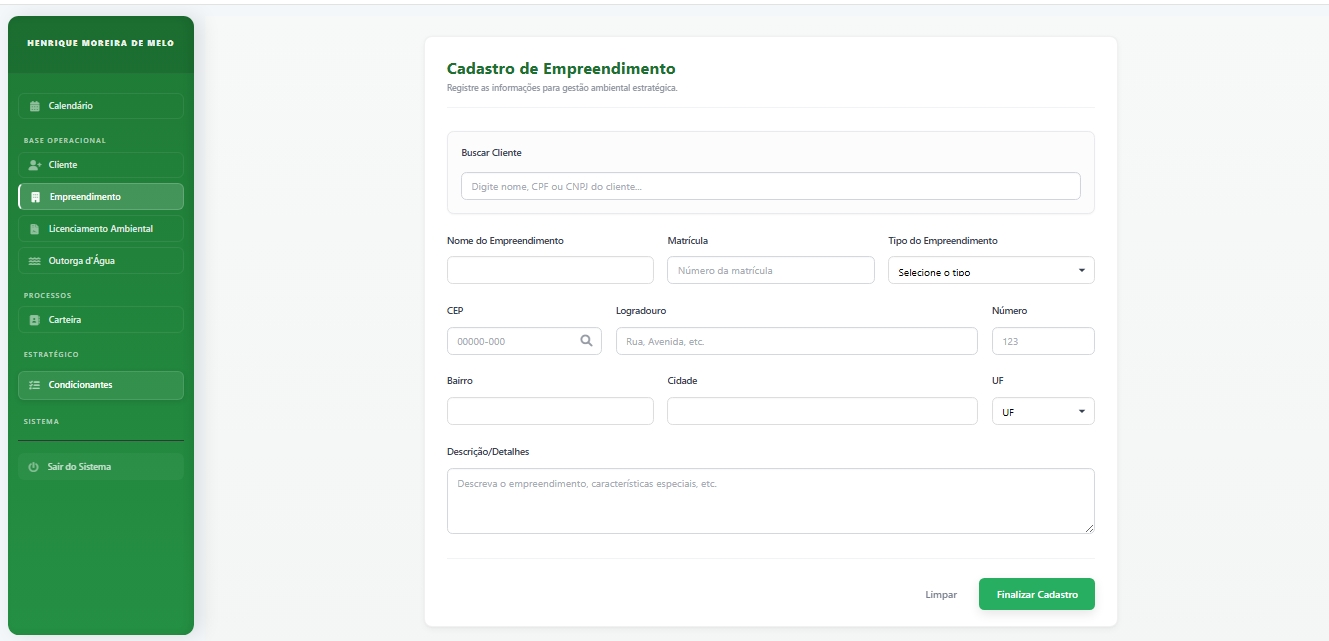This screenshot has width=1329, height=641.
Task: Click the Logradouro input field
Action: pyautogui.click(x=797, y=341)
